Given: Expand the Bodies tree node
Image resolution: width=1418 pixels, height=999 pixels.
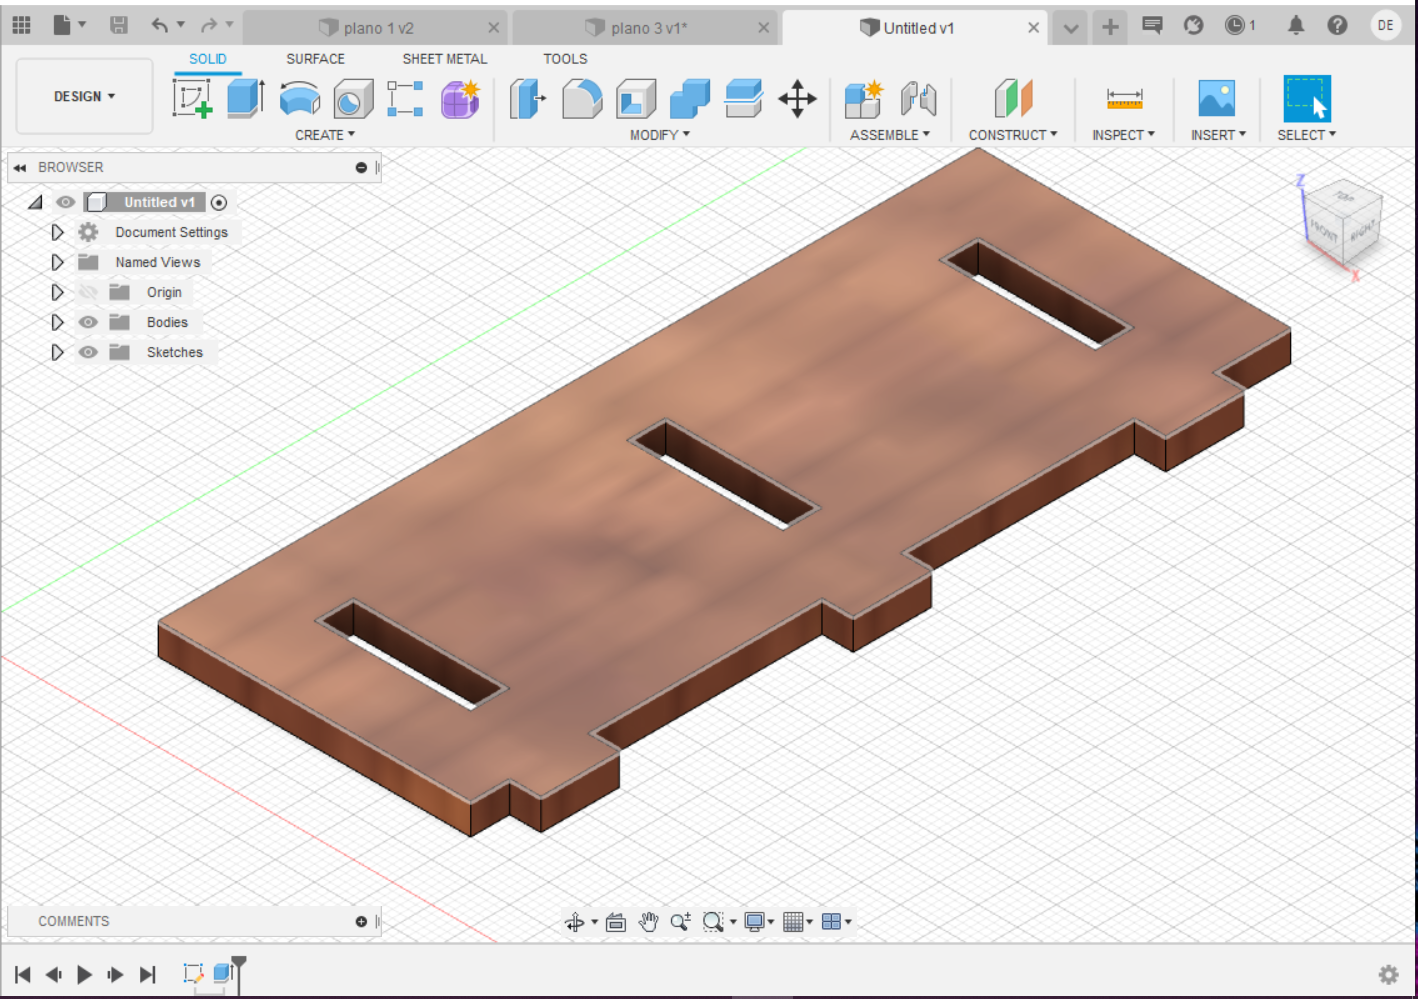Looking at the screenshot, I should [x=57, y=322].
